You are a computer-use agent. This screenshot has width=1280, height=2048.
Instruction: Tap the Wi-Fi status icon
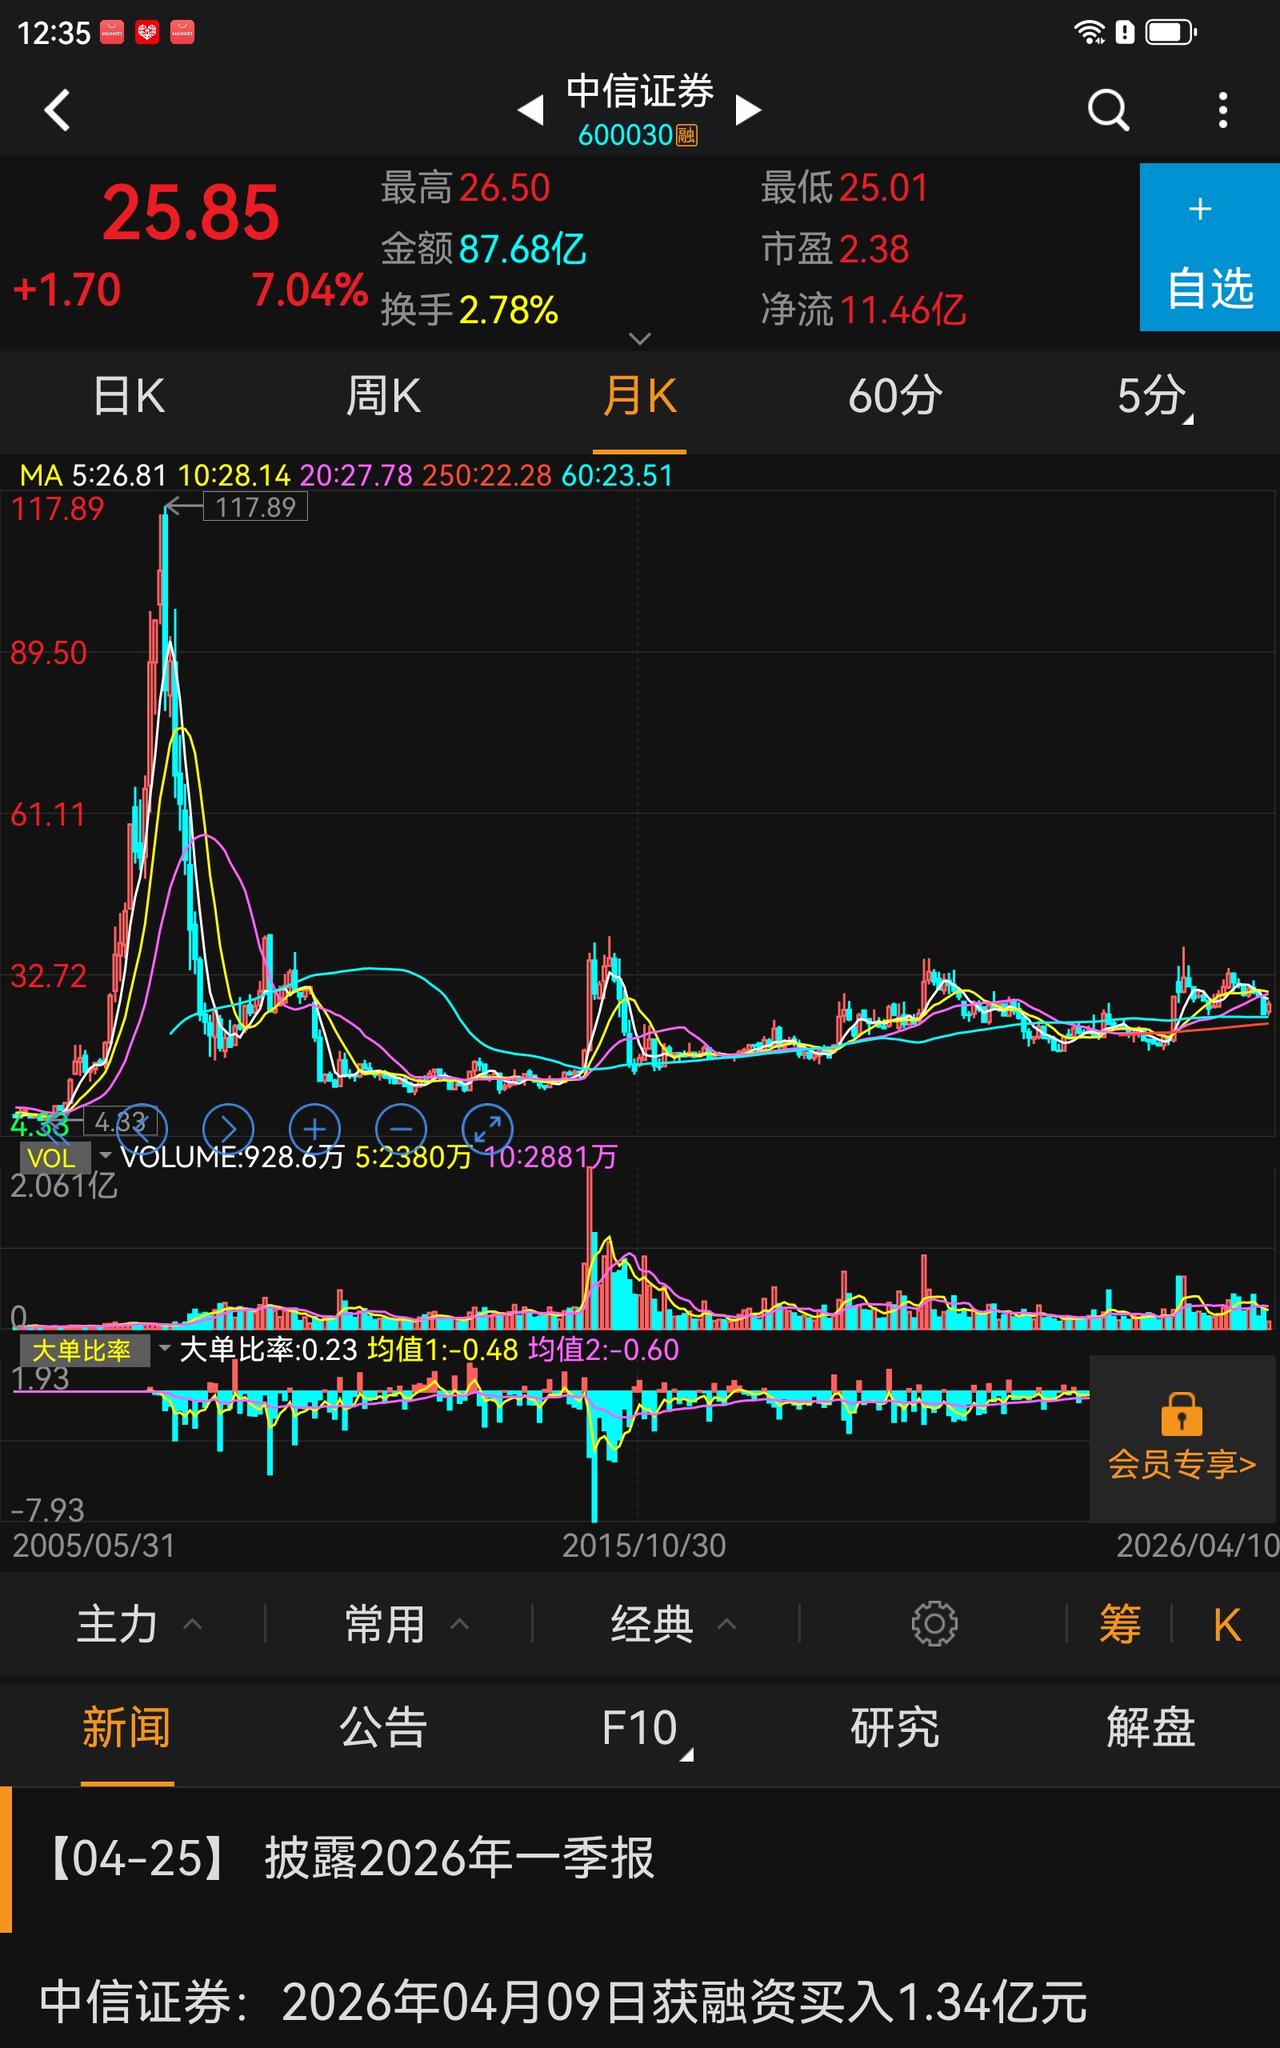[x=1089, y=33]
